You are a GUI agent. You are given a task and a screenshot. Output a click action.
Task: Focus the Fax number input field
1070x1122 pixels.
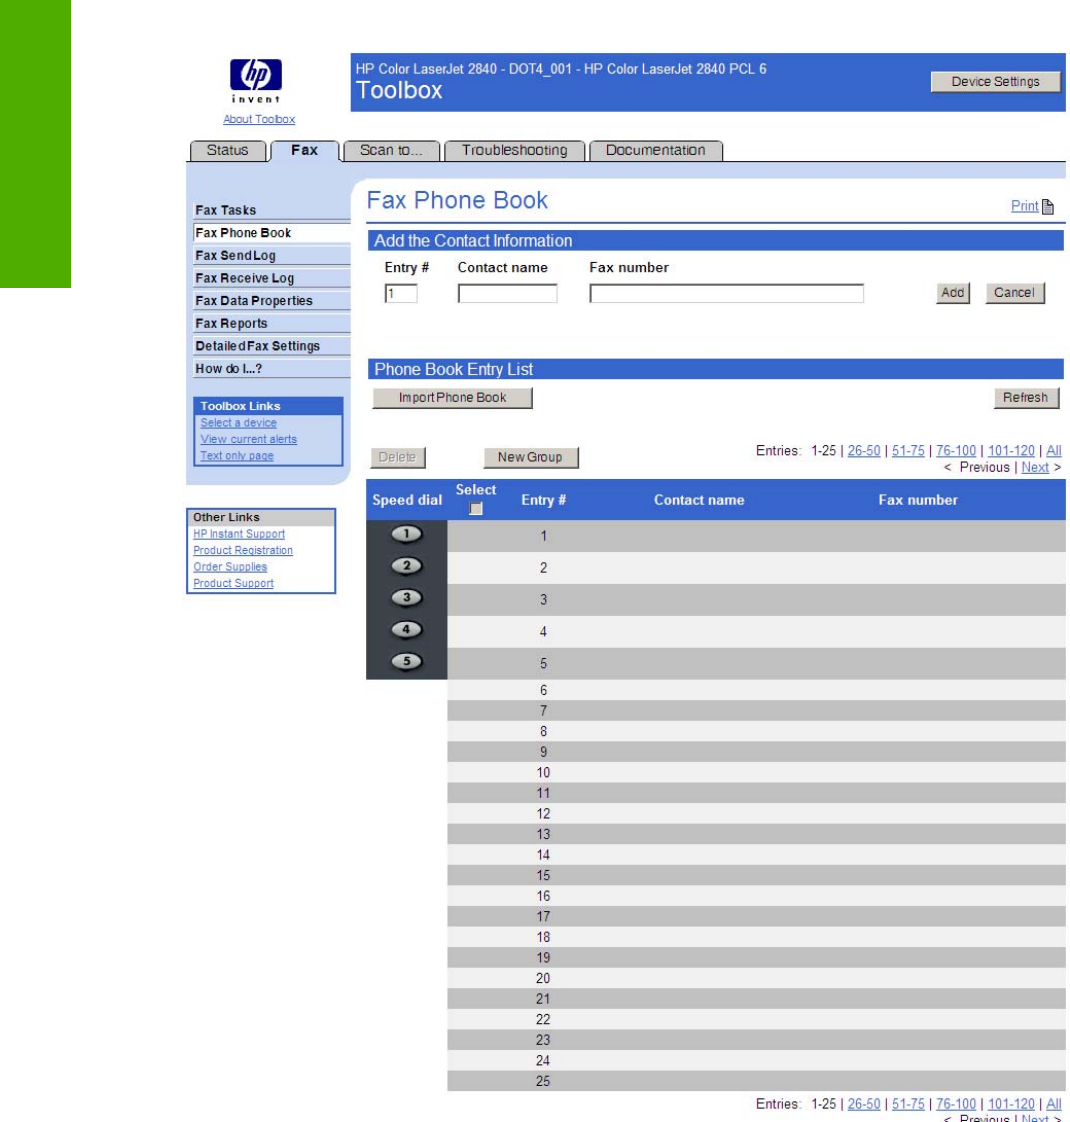coord(726,293)
